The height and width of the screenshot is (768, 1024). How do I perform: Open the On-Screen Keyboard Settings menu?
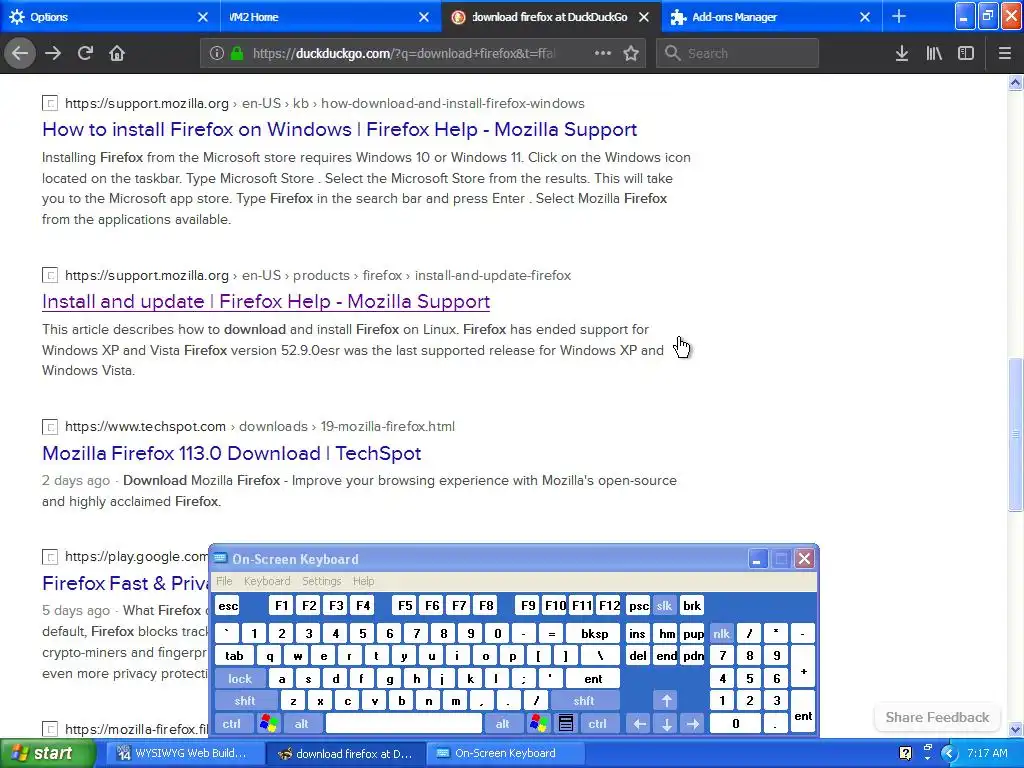321,581
